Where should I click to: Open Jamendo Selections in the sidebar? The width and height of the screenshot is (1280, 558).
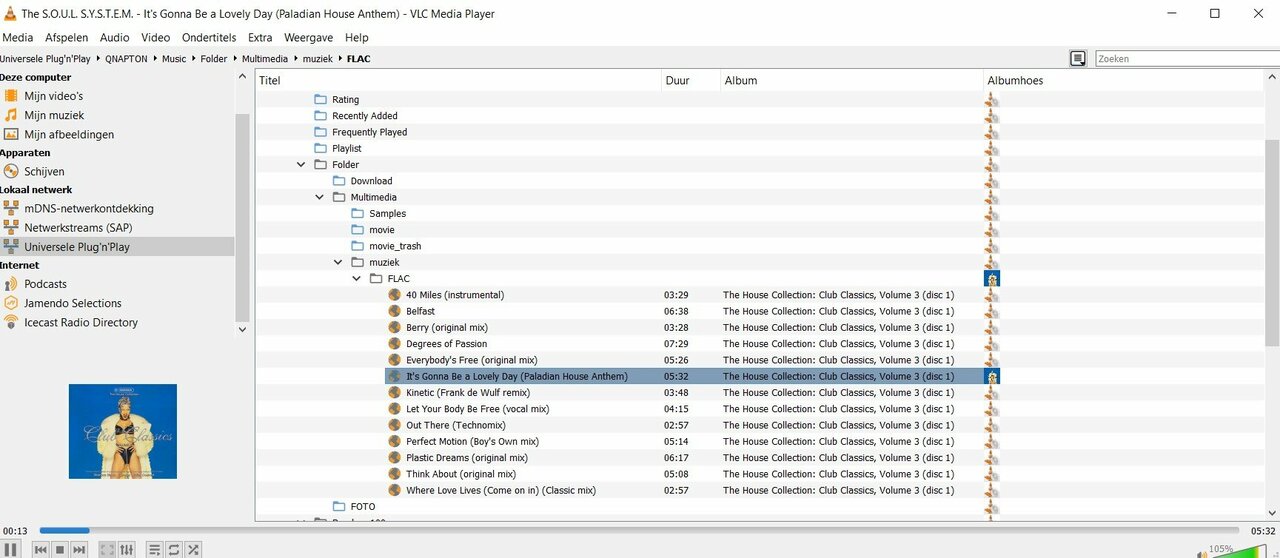point(73,303)
